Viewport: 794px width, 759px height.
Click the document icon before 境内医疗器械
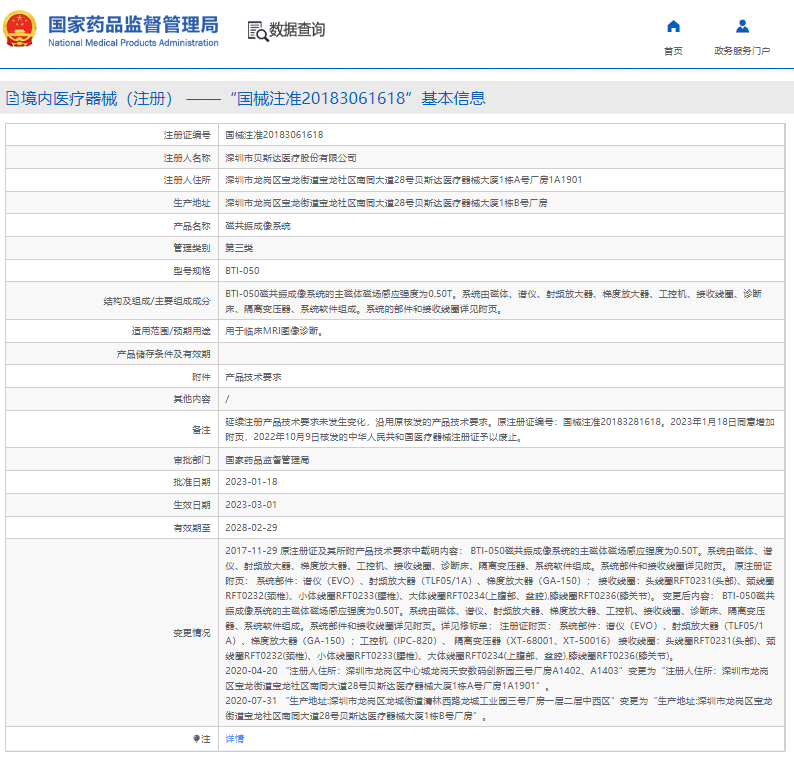pos(12,98)
